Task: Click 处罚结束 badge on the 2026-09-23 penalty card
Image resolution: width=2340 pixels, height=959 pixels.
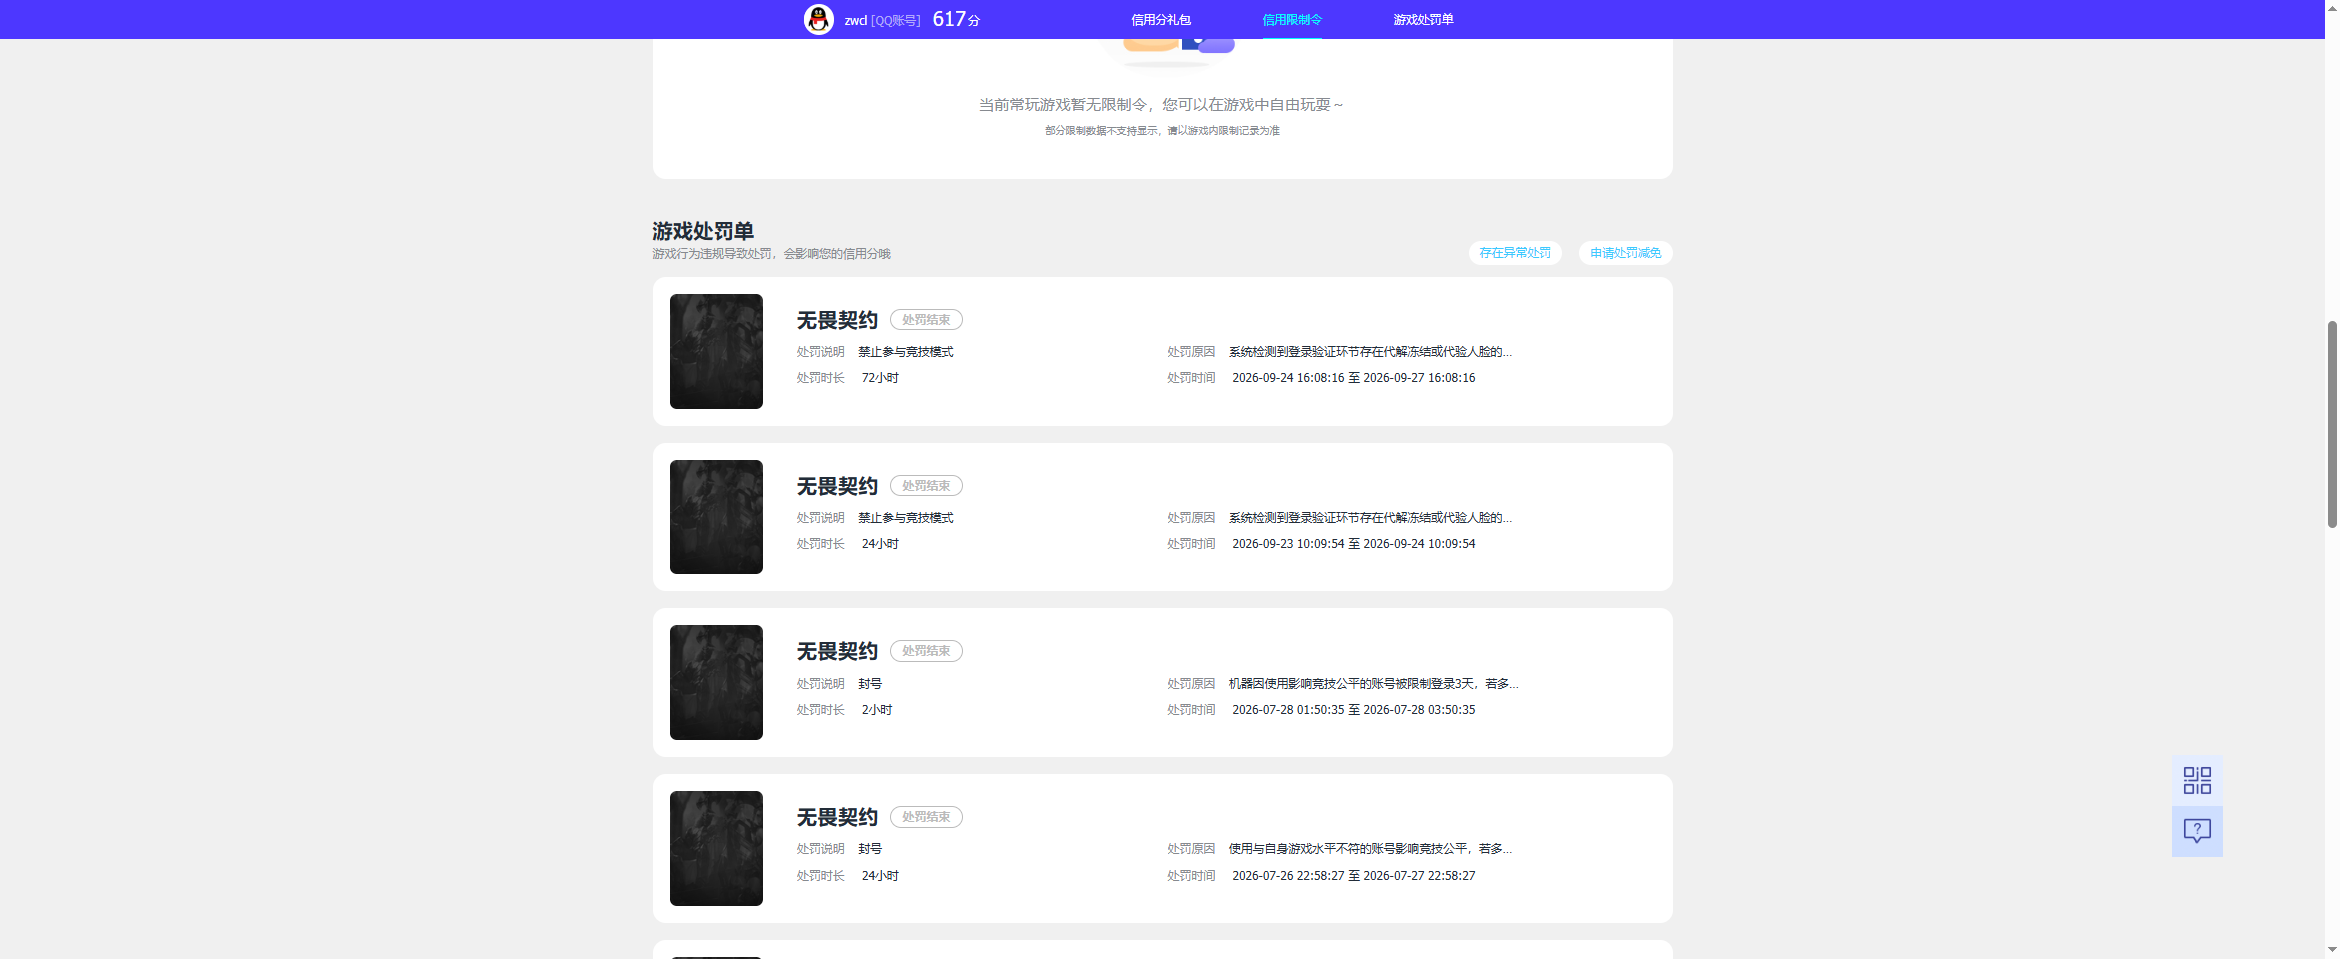Action: 926,486
